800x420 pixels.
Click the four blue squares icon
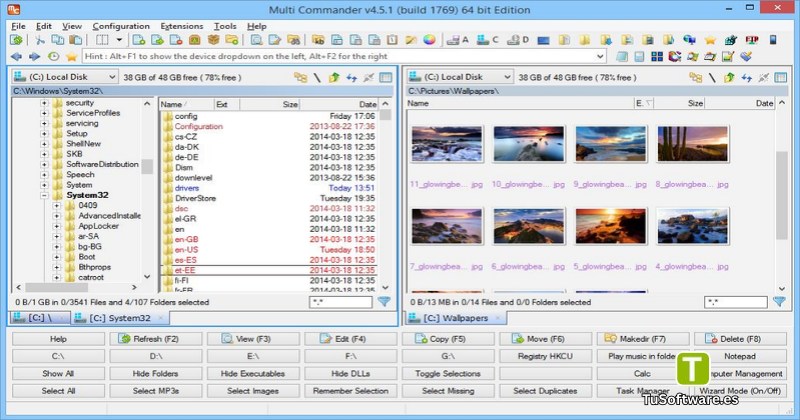657,57
